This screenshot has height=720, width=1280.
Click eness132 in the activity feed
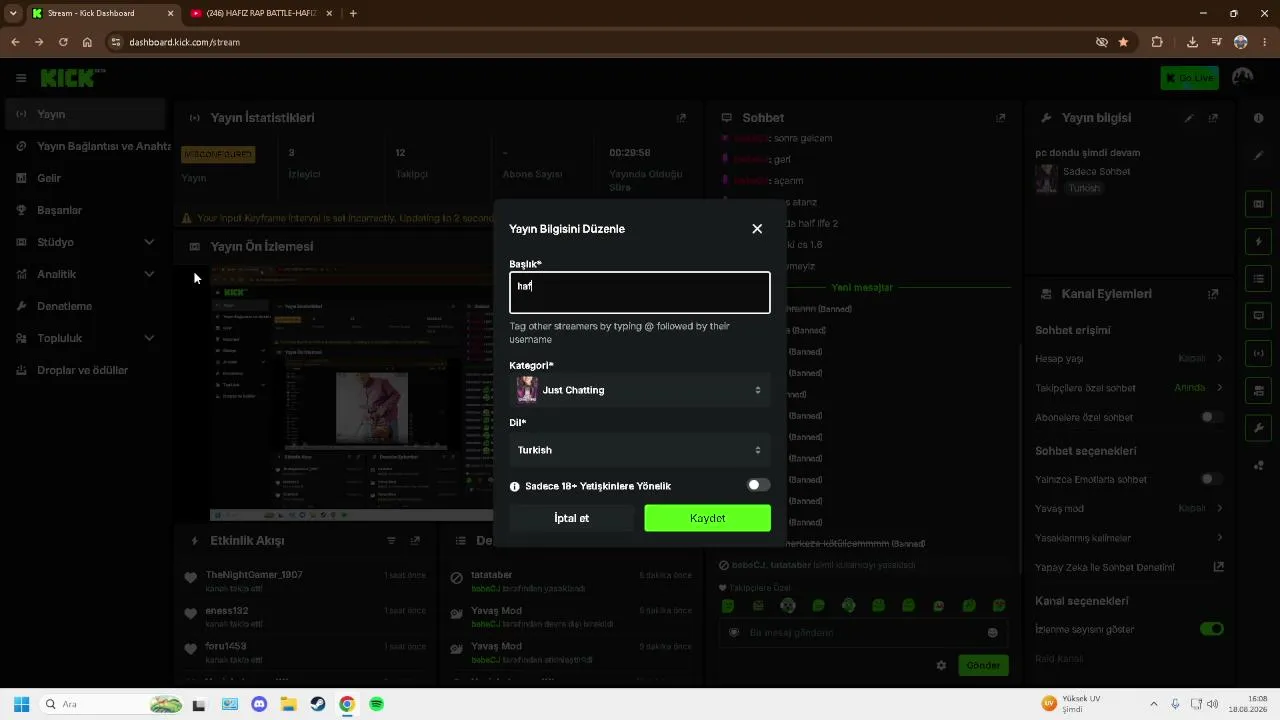[x=227, y=611]
